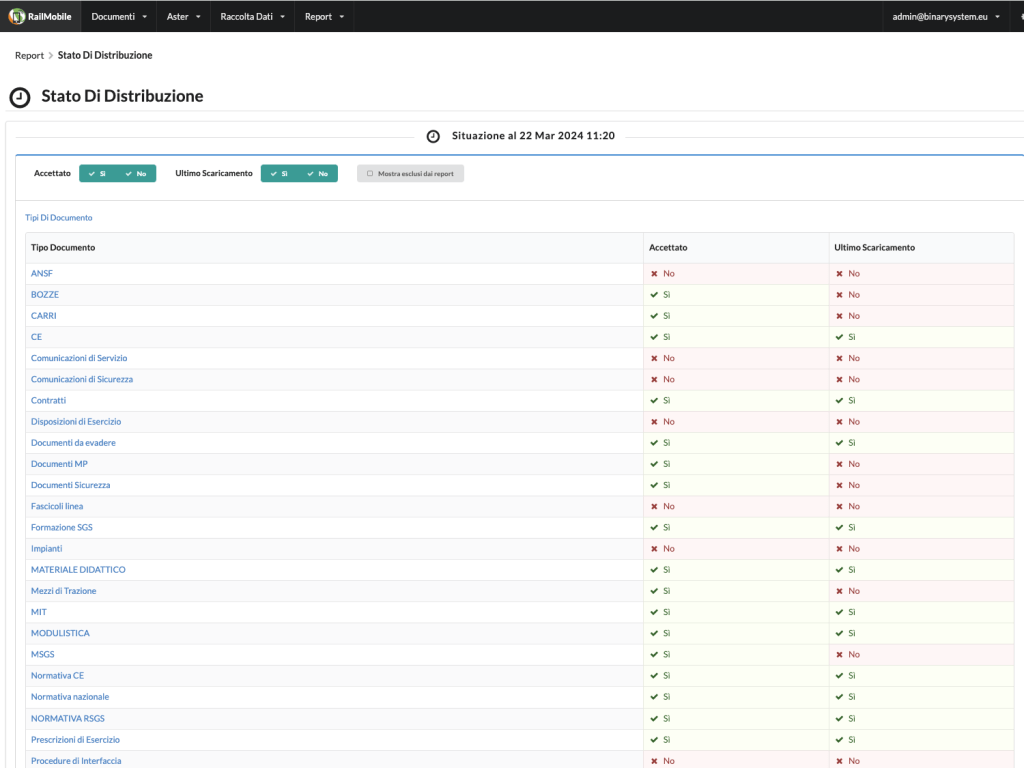1024x768 pixels.
Task: Toggle the Accettato No filter
Action: point(136,174)
